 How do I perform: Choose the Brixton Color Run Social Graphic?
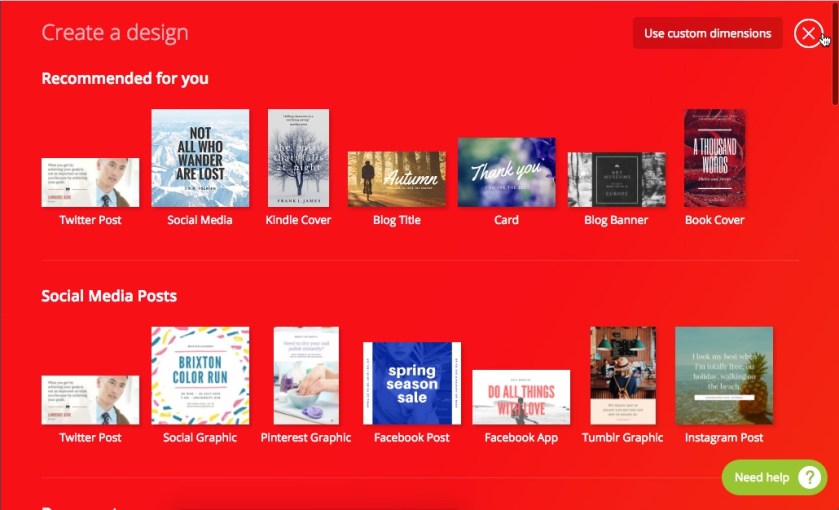(x=200, y=376)
